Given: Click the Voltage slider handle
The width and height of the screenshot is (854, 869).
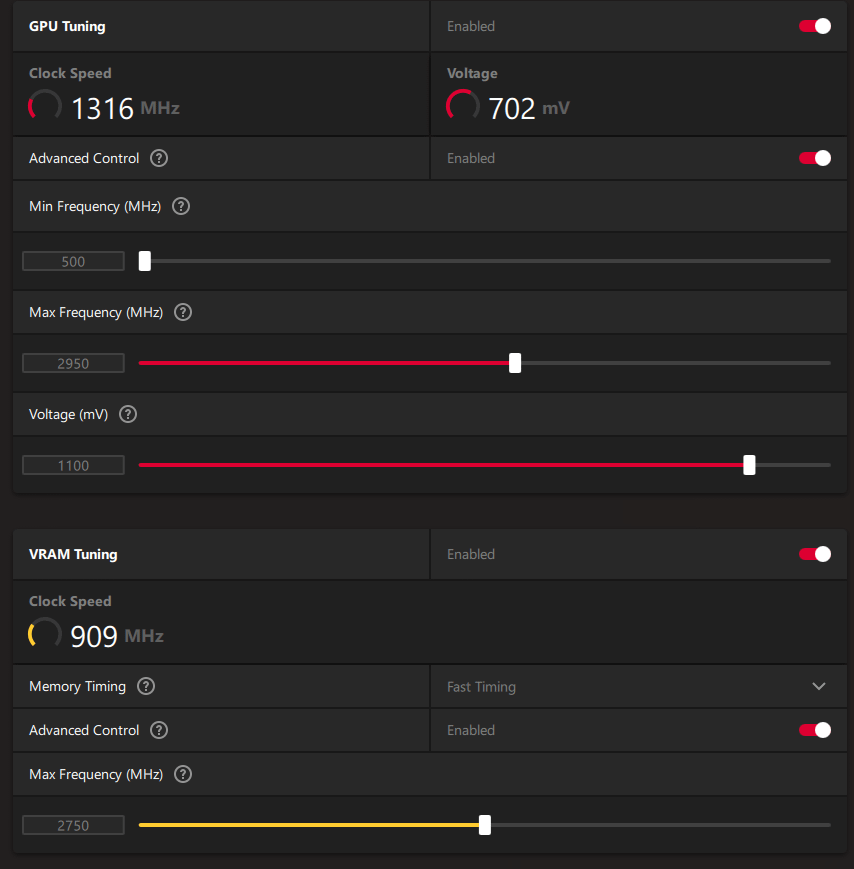Looking at the screenshot, I should (x=749, y=465).
